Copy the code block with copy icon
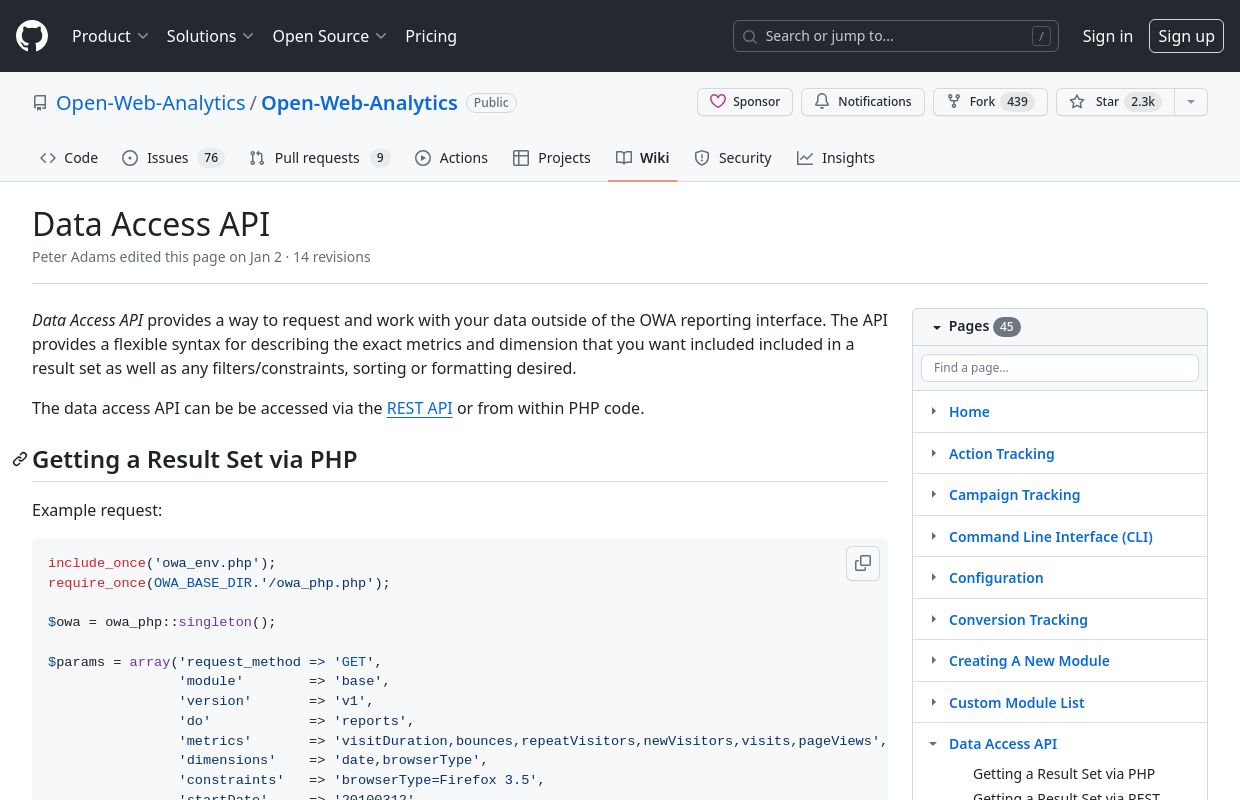 click(x=863, y=563)
